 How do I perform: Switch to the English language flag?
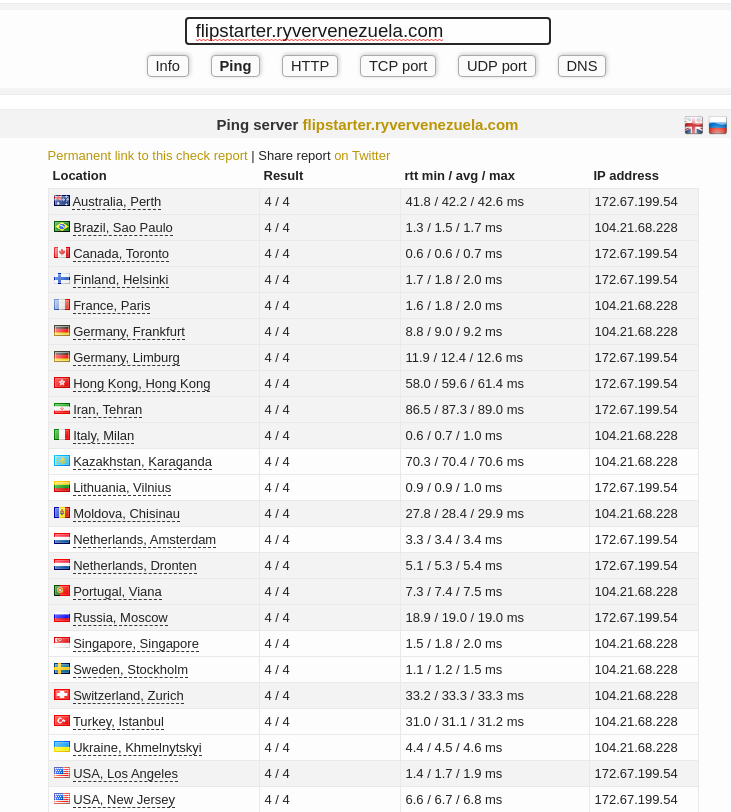point(693,125)
